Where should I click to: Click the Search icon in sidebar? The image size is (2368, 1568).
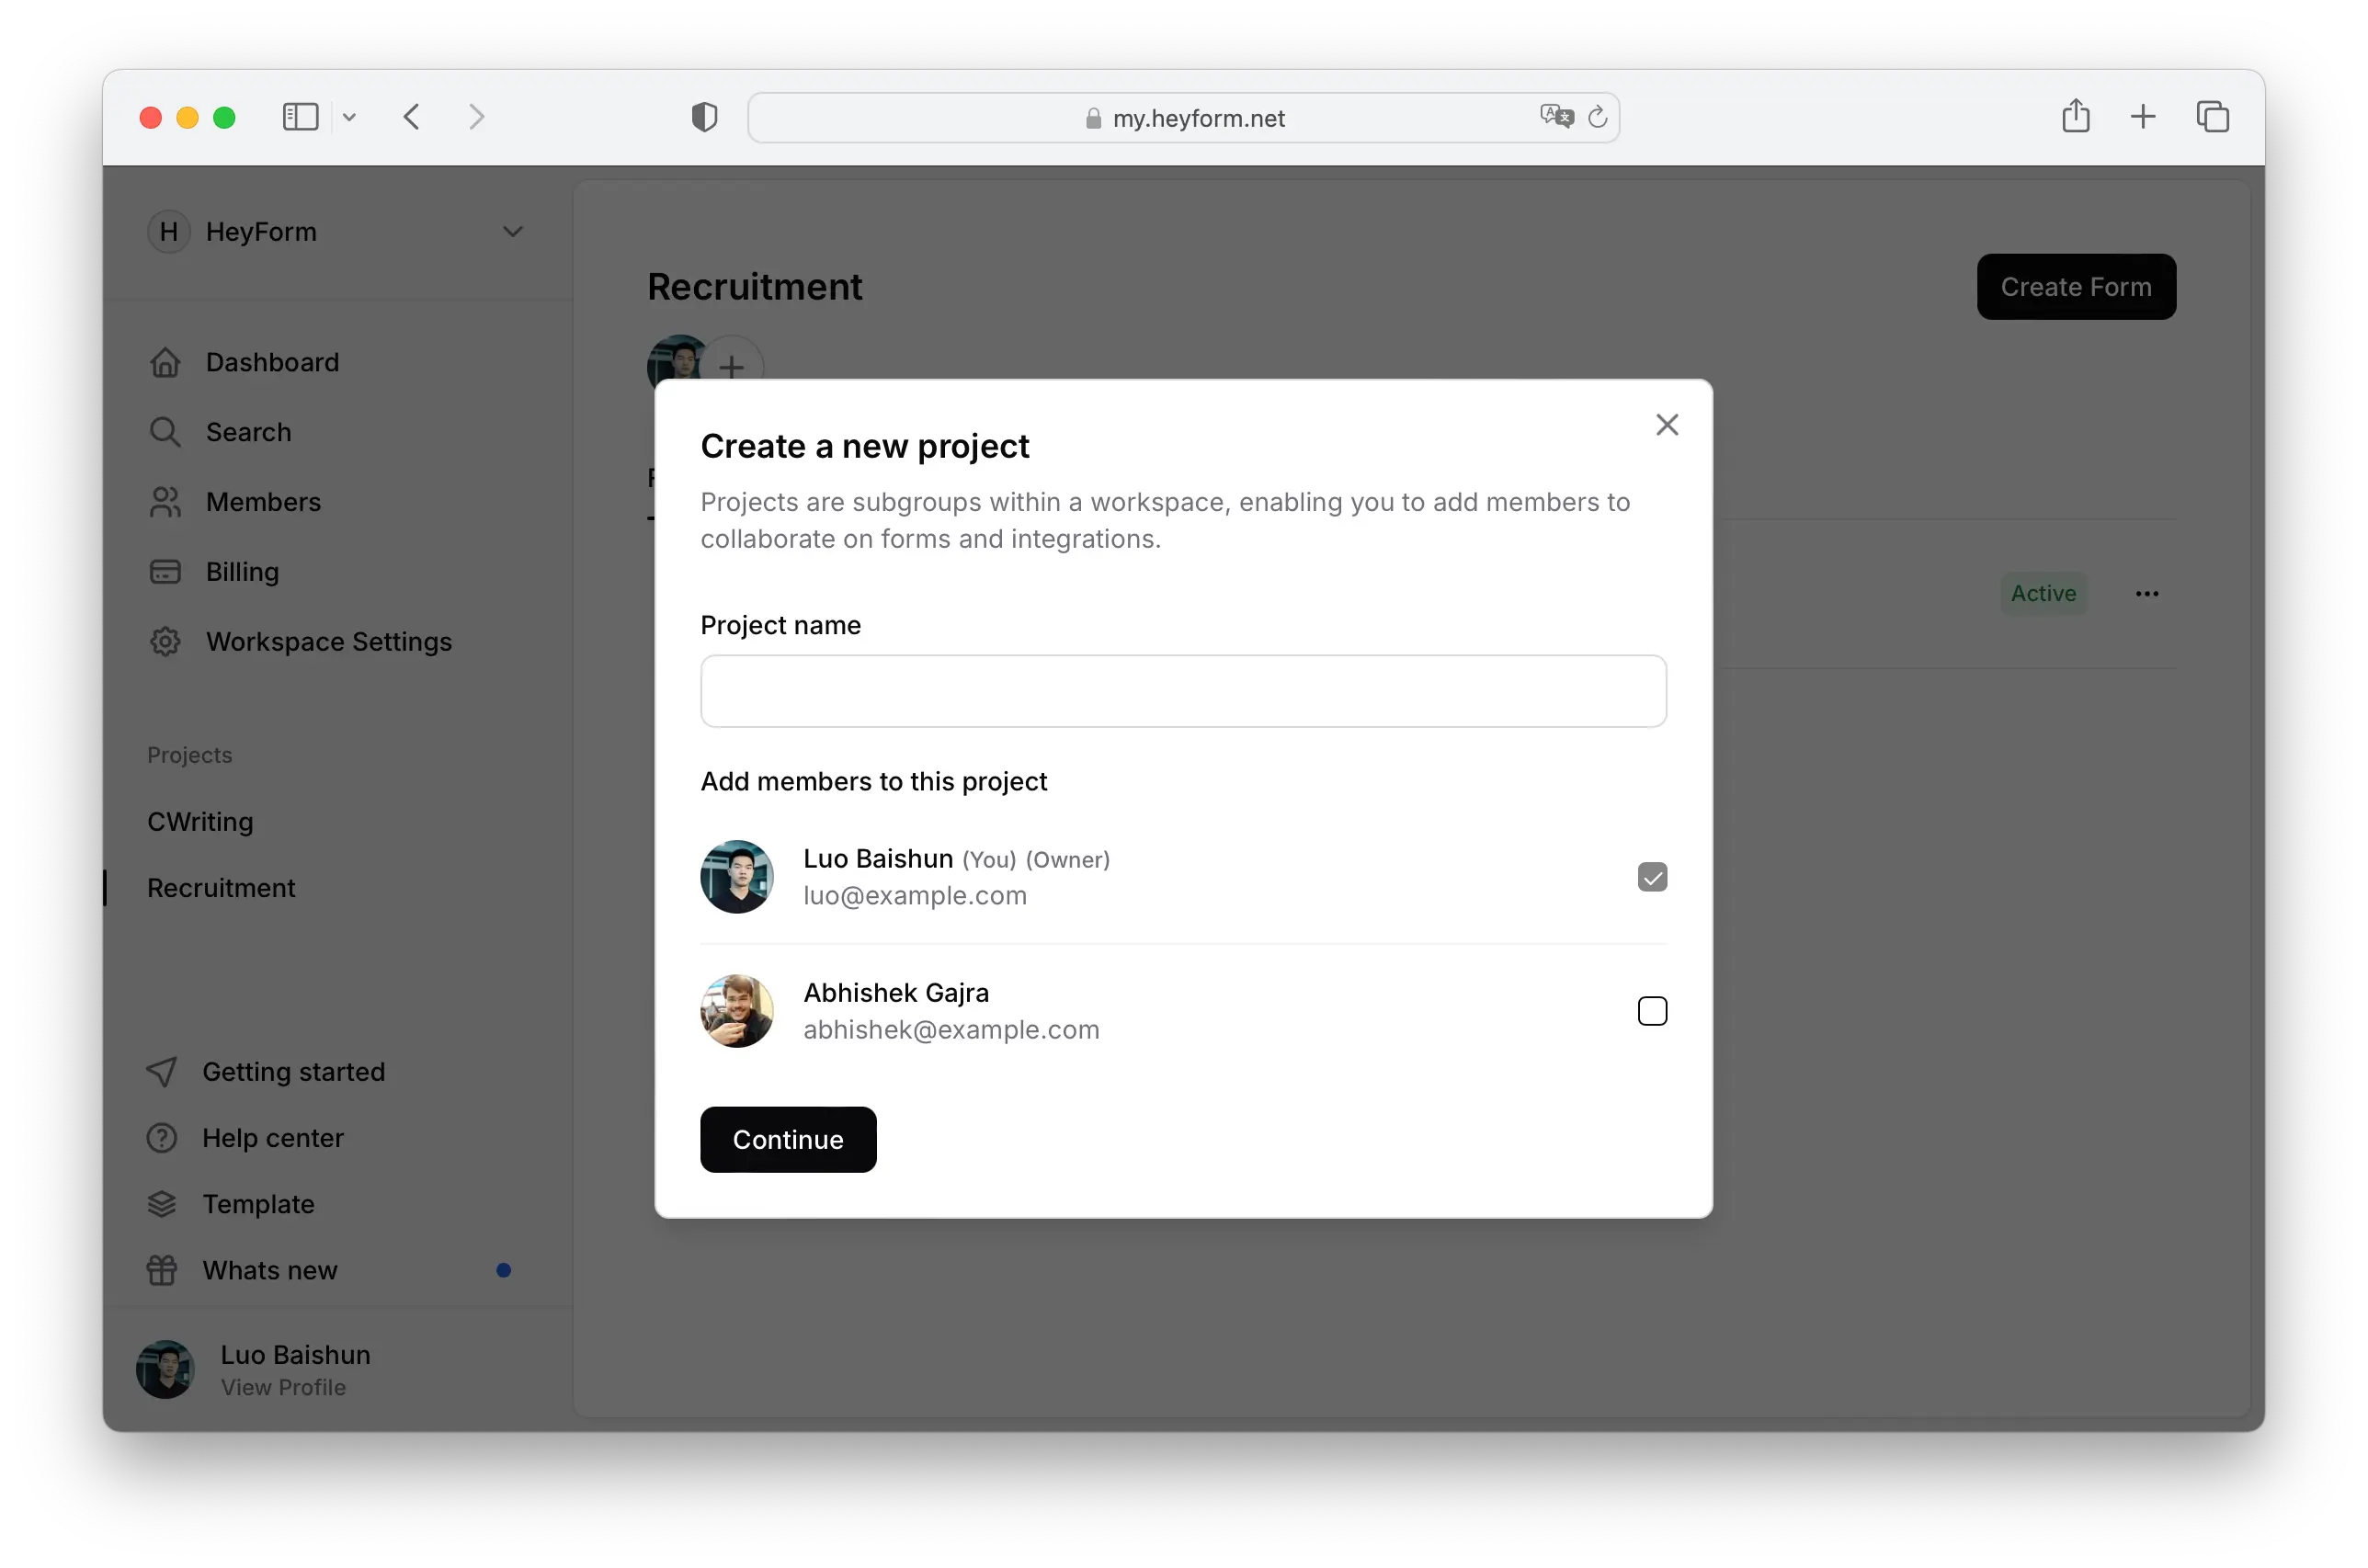pos(165,430)
